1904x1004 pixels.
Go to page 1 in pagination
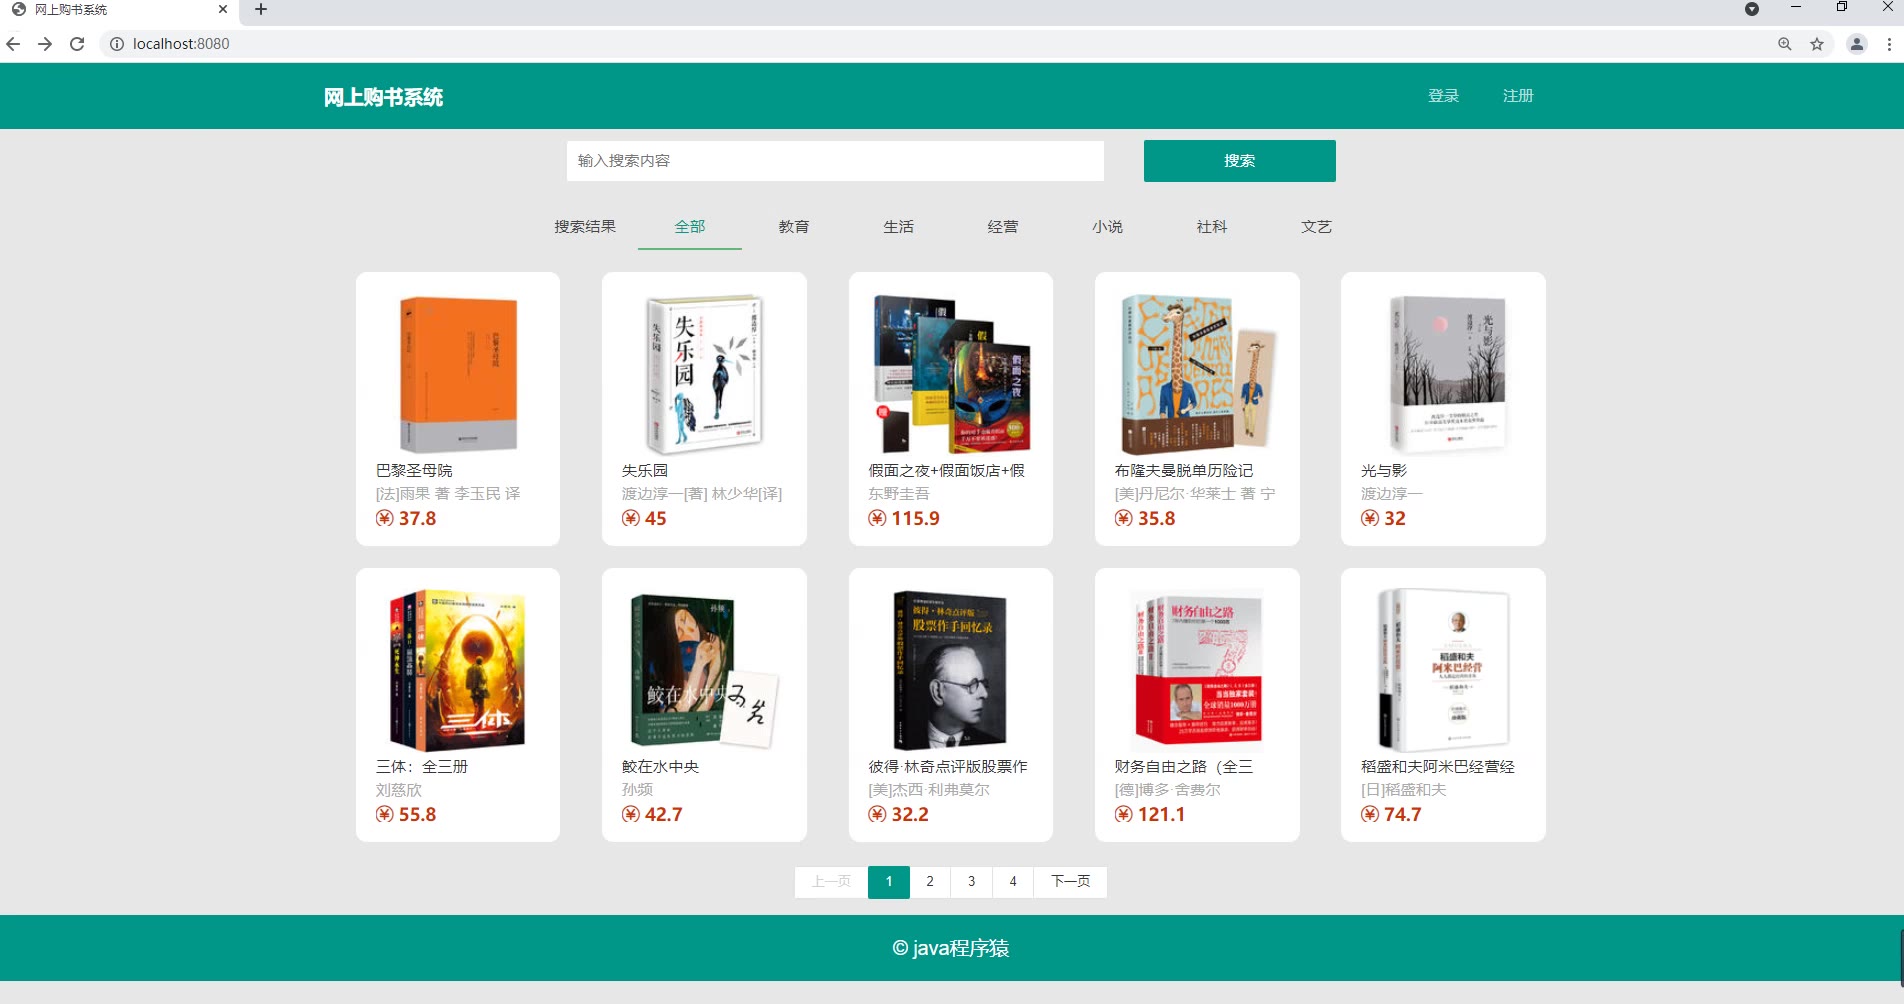889,882
